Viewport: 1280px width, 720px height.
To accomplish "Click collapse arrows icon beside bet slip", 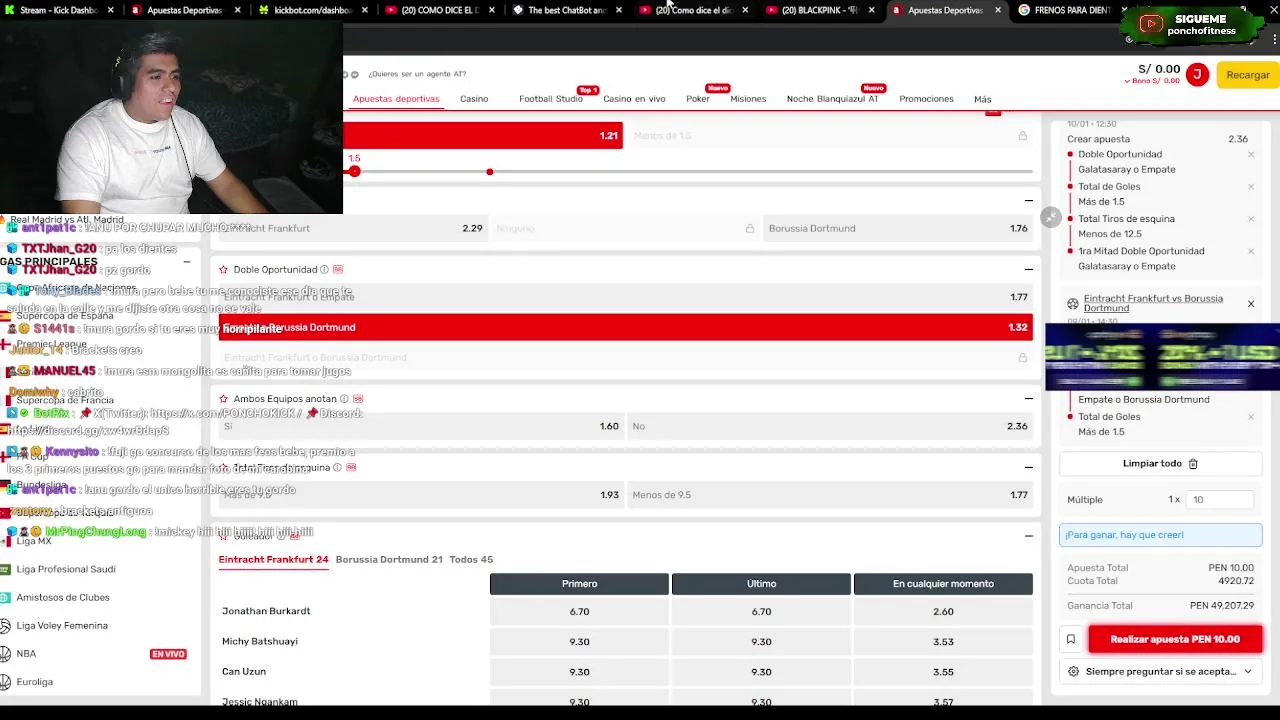I will [x=1050, y=217].
